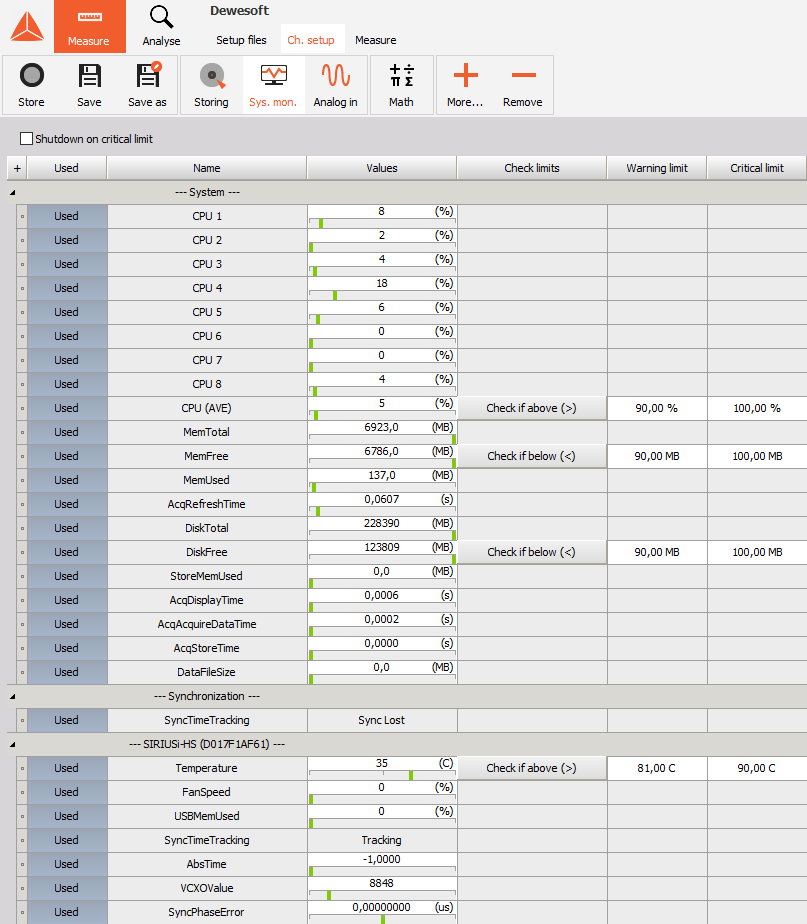Toggle Used for FanSpeed row
This screenshot has width=807, height=924.
point(67,793)
